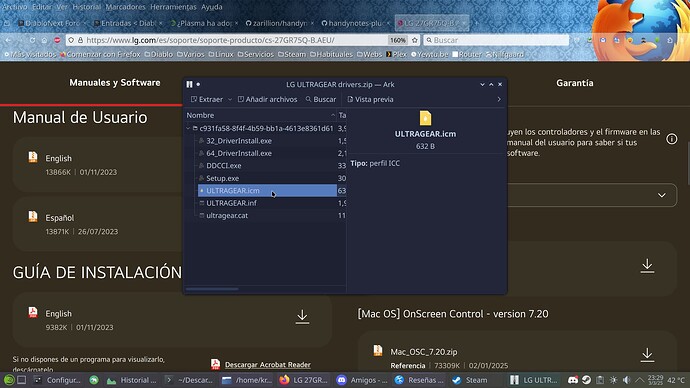Open Steam from the taskbar
Viewport: 690px width, 388px height.
(471, 380)
